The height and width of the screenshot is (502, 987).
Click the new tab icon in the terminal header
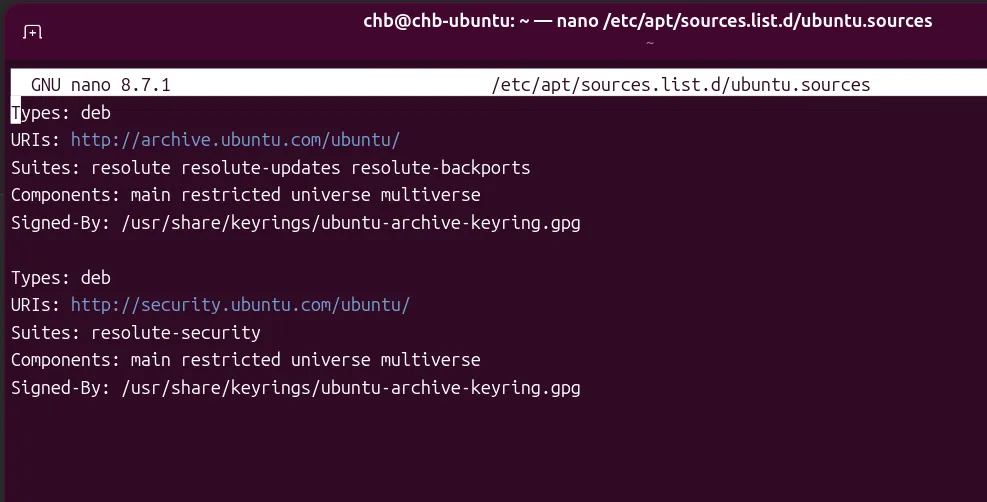pyautogui.click(x=33, y=31)
